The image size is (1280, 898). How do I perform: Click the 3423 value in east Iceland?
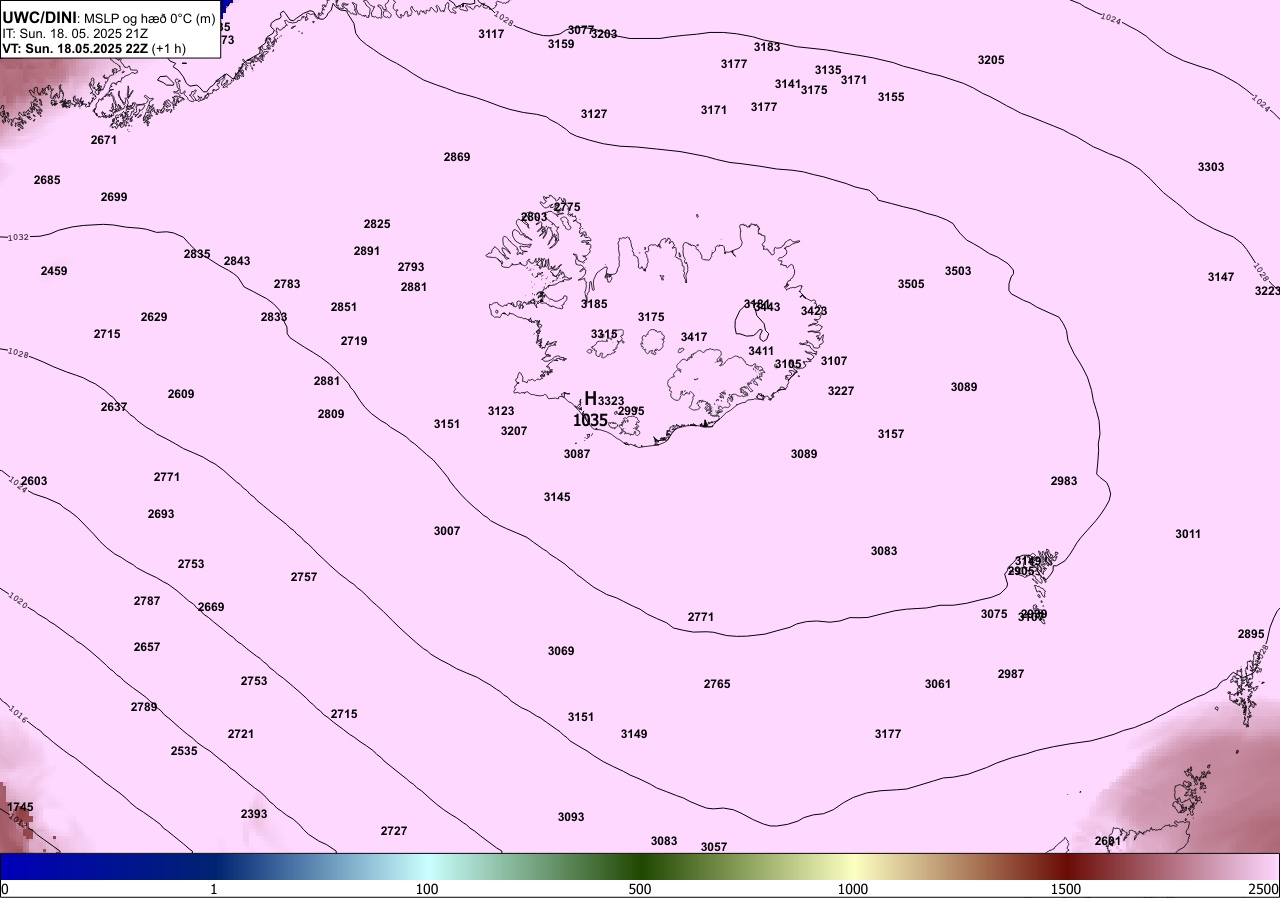814,311
